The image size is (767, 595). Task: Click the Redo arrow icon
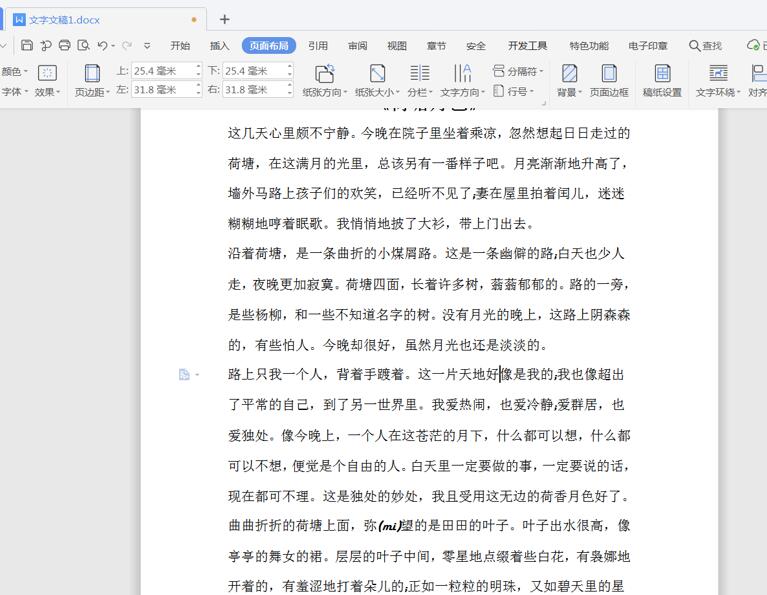tap(127, 46)
